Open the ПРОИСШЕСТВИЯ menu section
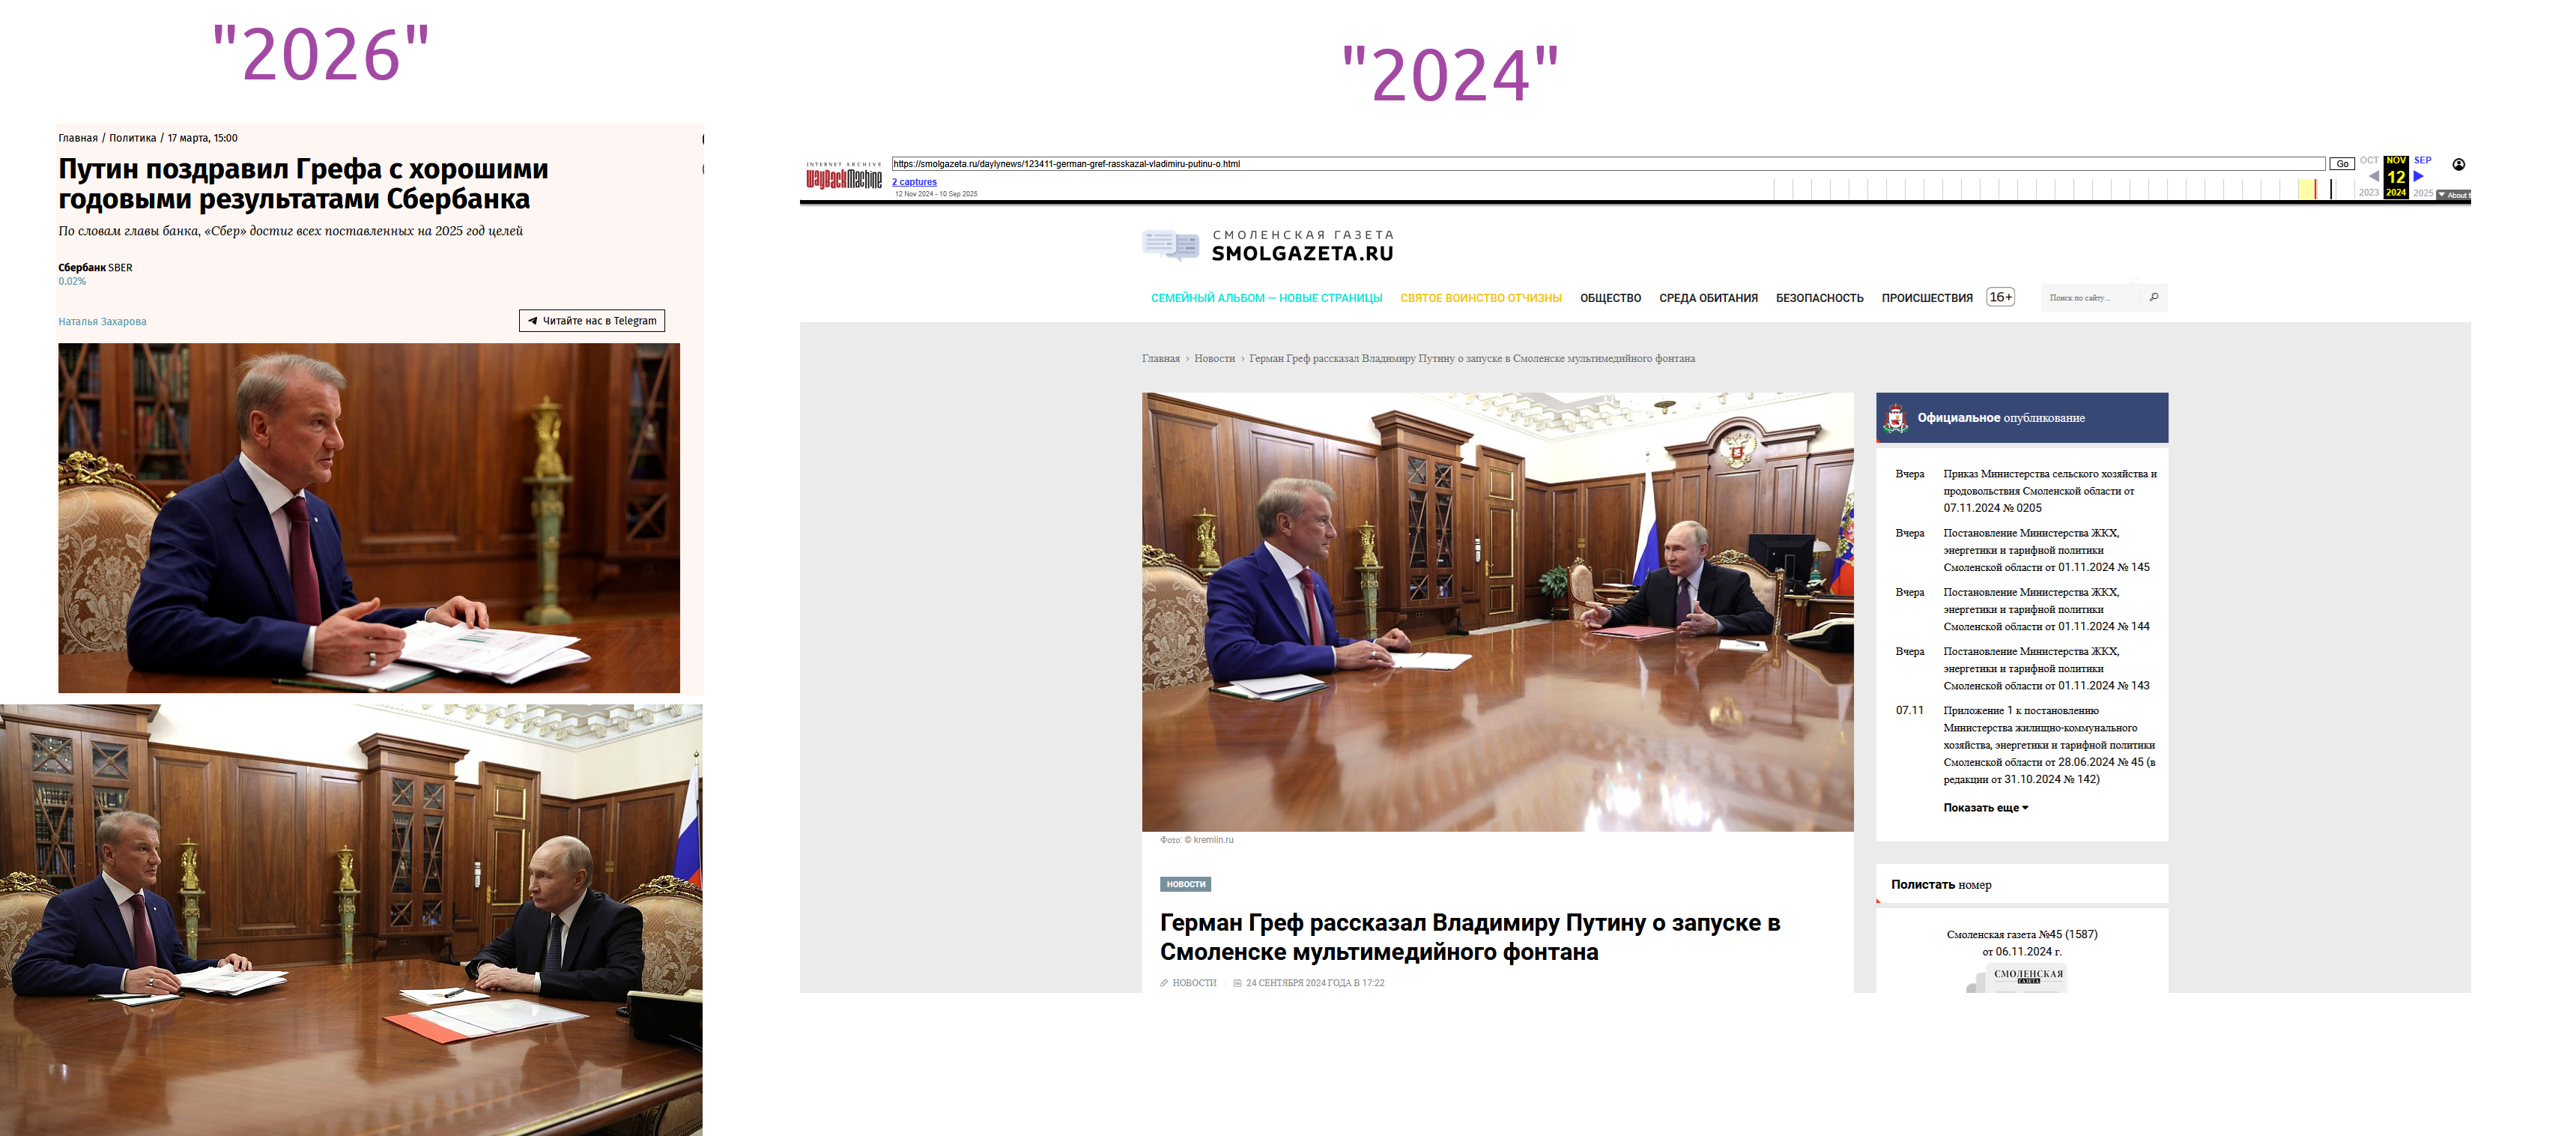2576x1136 pixels. [1926, 298]
